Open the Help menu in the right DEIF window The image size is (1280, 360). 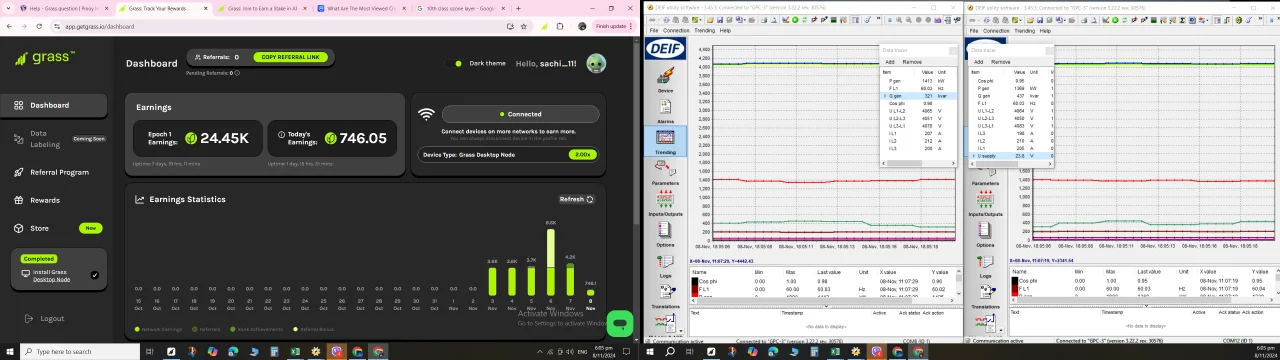[1045, 31]
